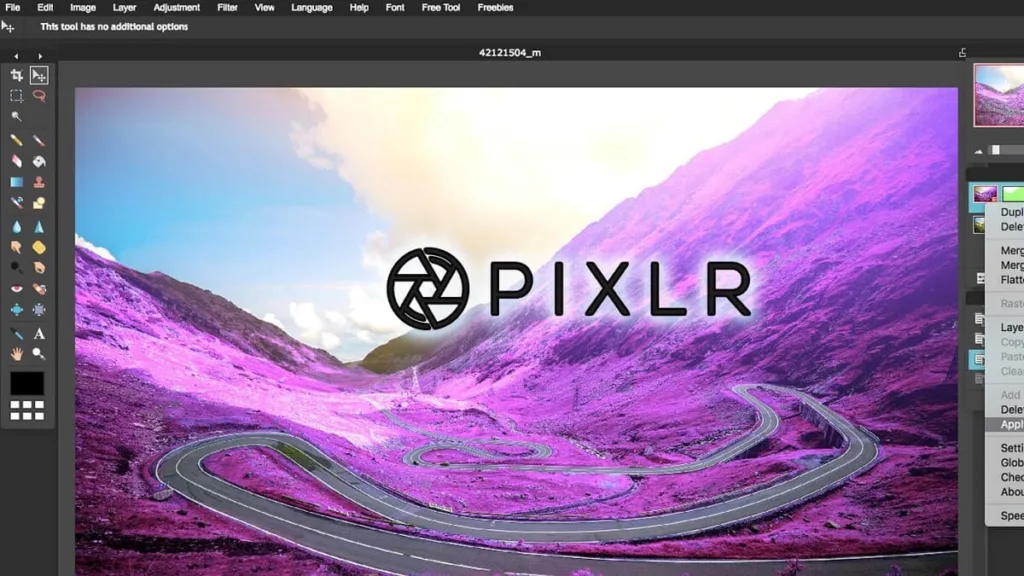Pick the Marquee selection tool
The image size is (1024, 576).
pos(16,96)
